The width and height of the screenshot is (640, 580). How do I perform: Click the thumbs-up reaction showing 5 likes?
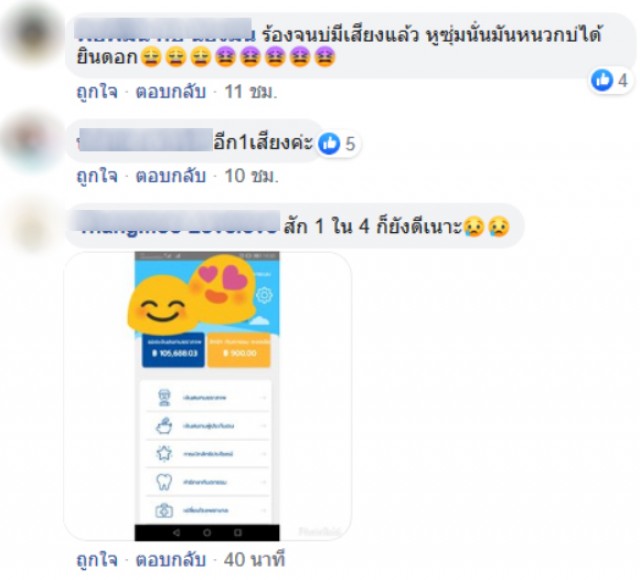338,144
